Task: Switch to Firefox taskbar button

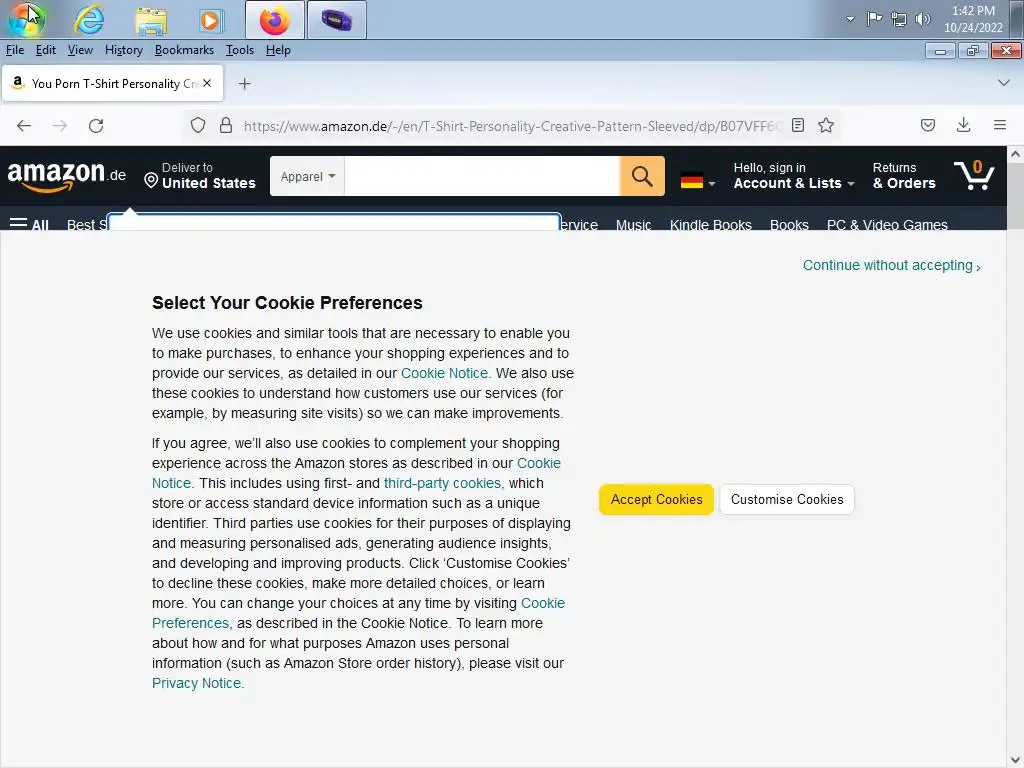Action: coord(275,20)
